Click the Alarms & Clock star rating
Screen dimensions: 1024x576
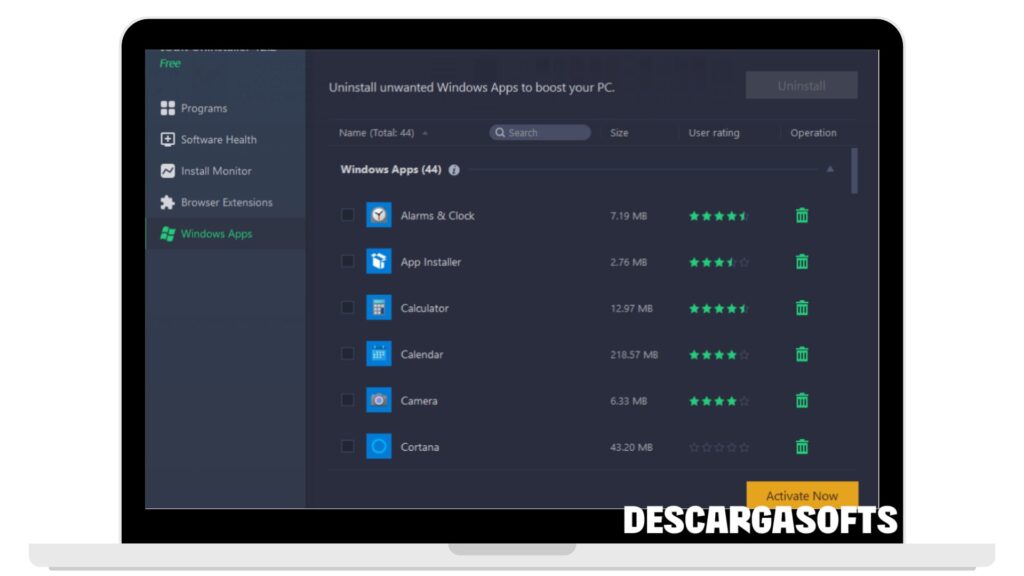point(718,216)
